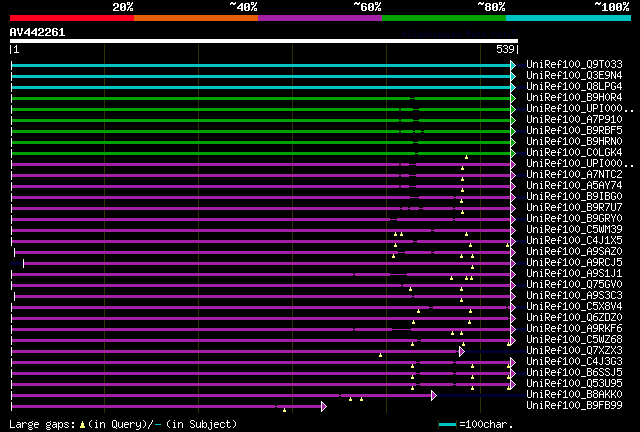Click the 20% scale label

[122, 7]
